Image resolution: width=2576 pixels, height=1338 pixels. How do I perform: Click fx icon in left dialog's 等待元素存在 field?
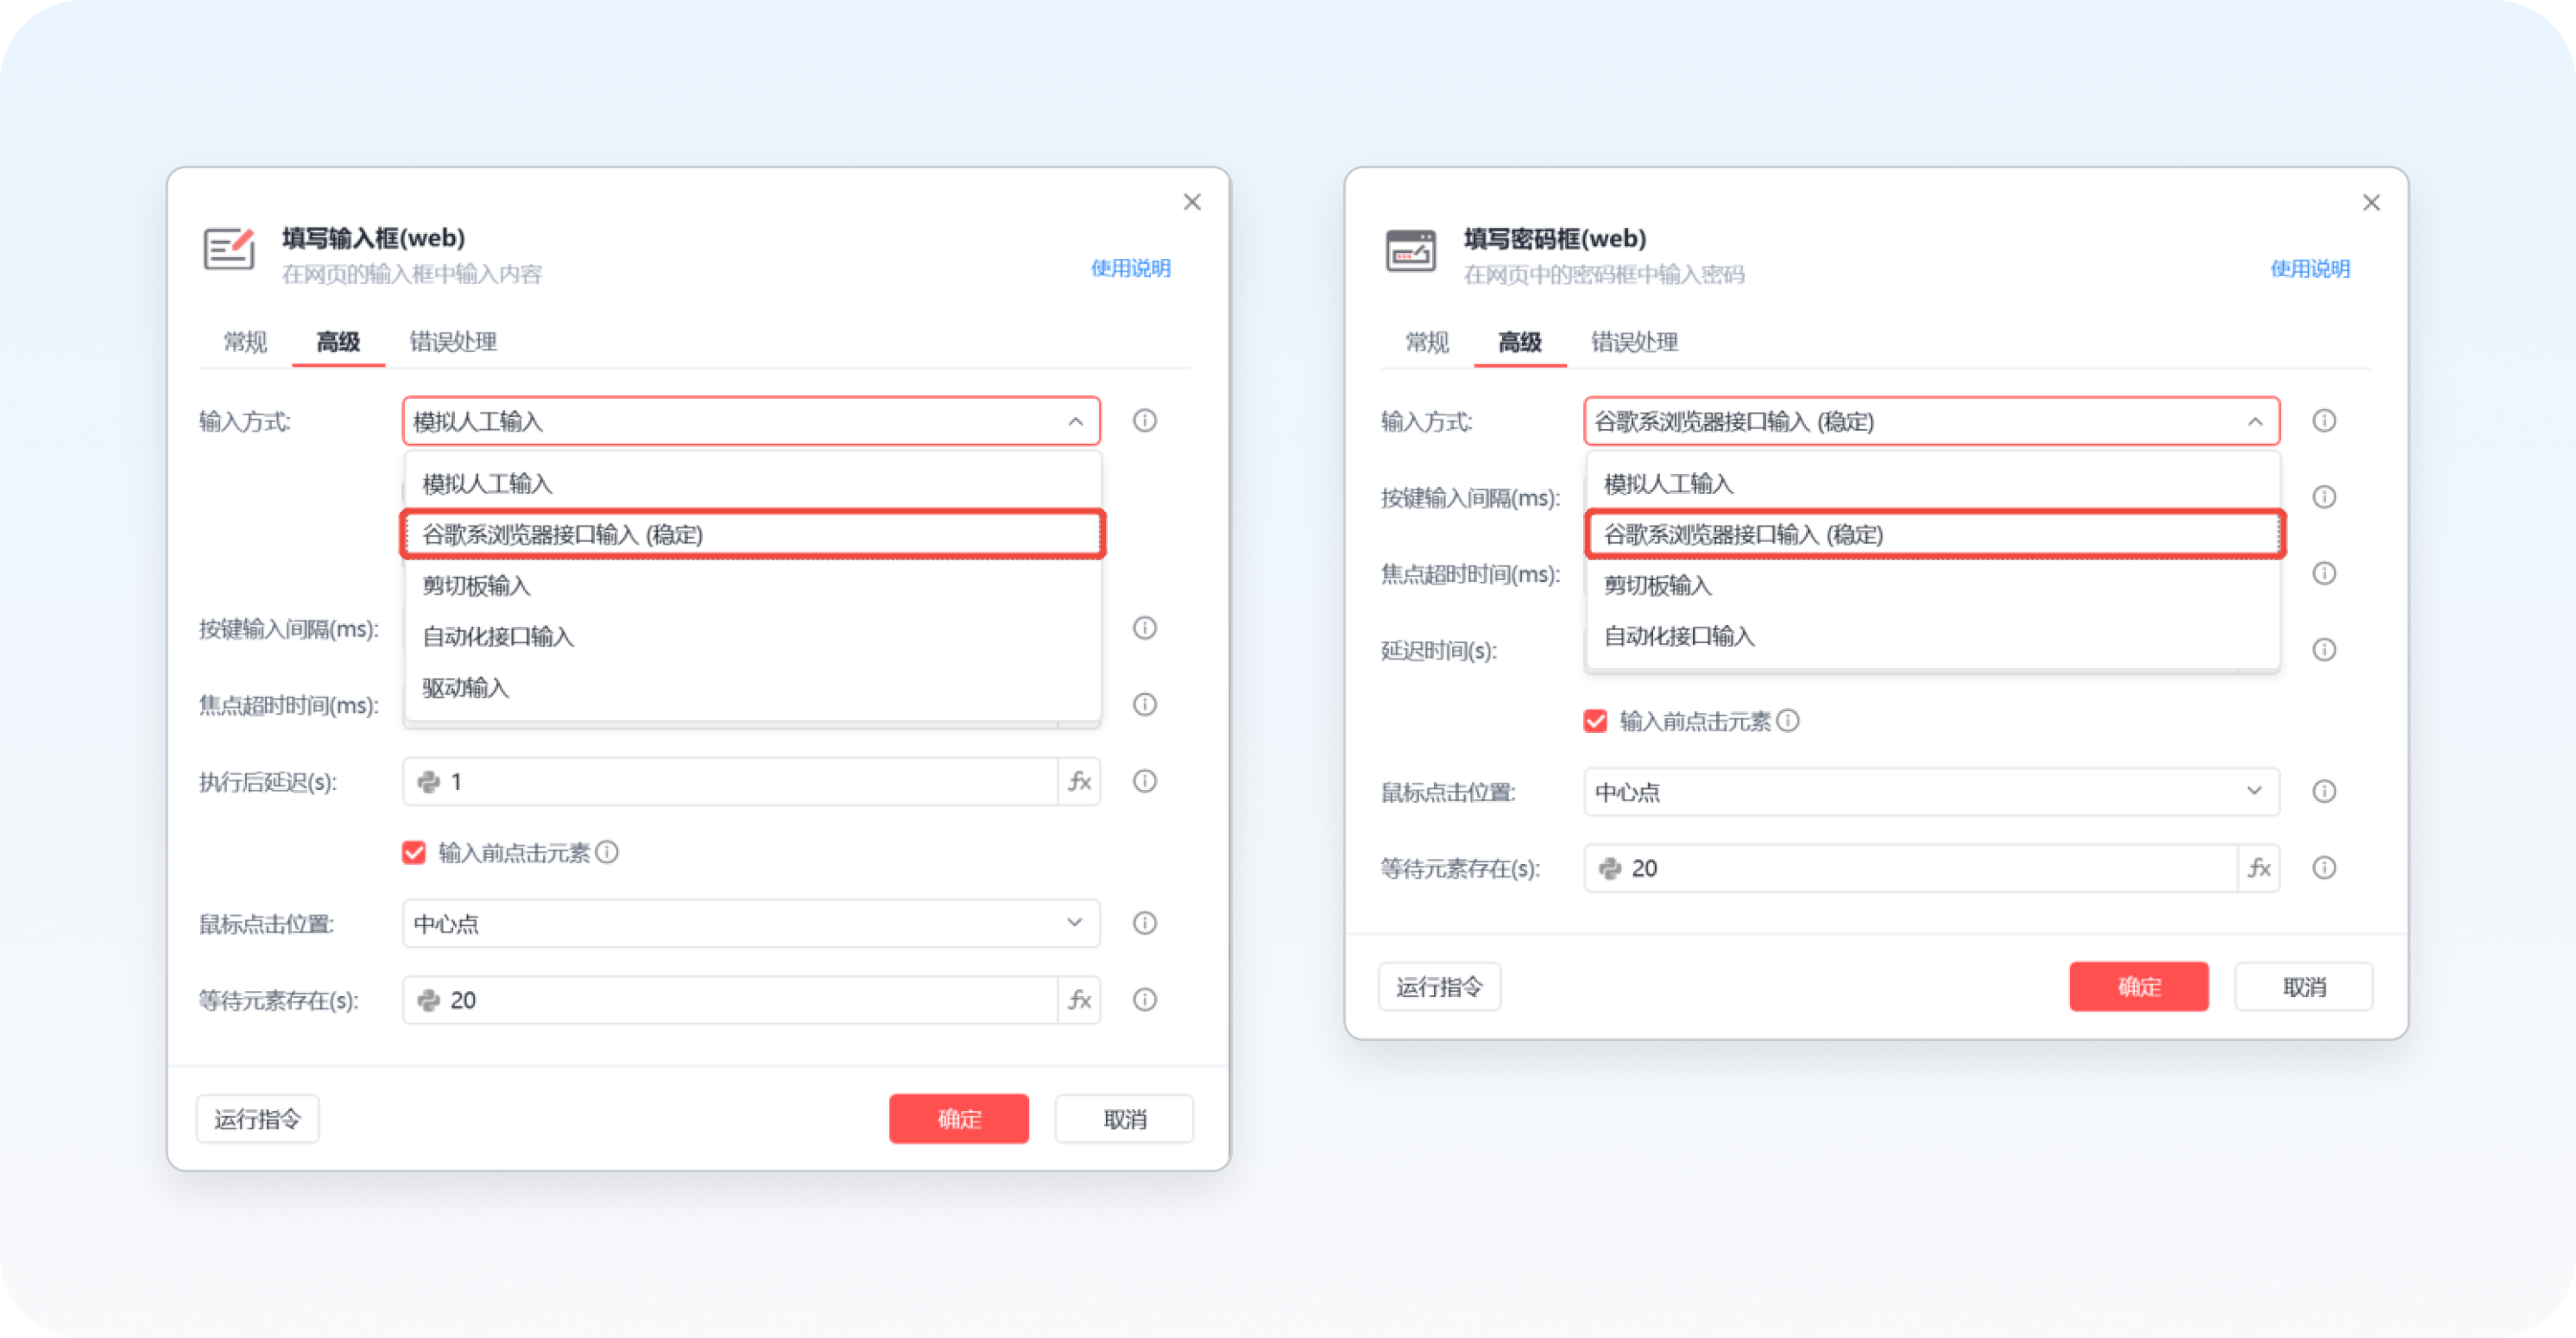[1079, 1000]
